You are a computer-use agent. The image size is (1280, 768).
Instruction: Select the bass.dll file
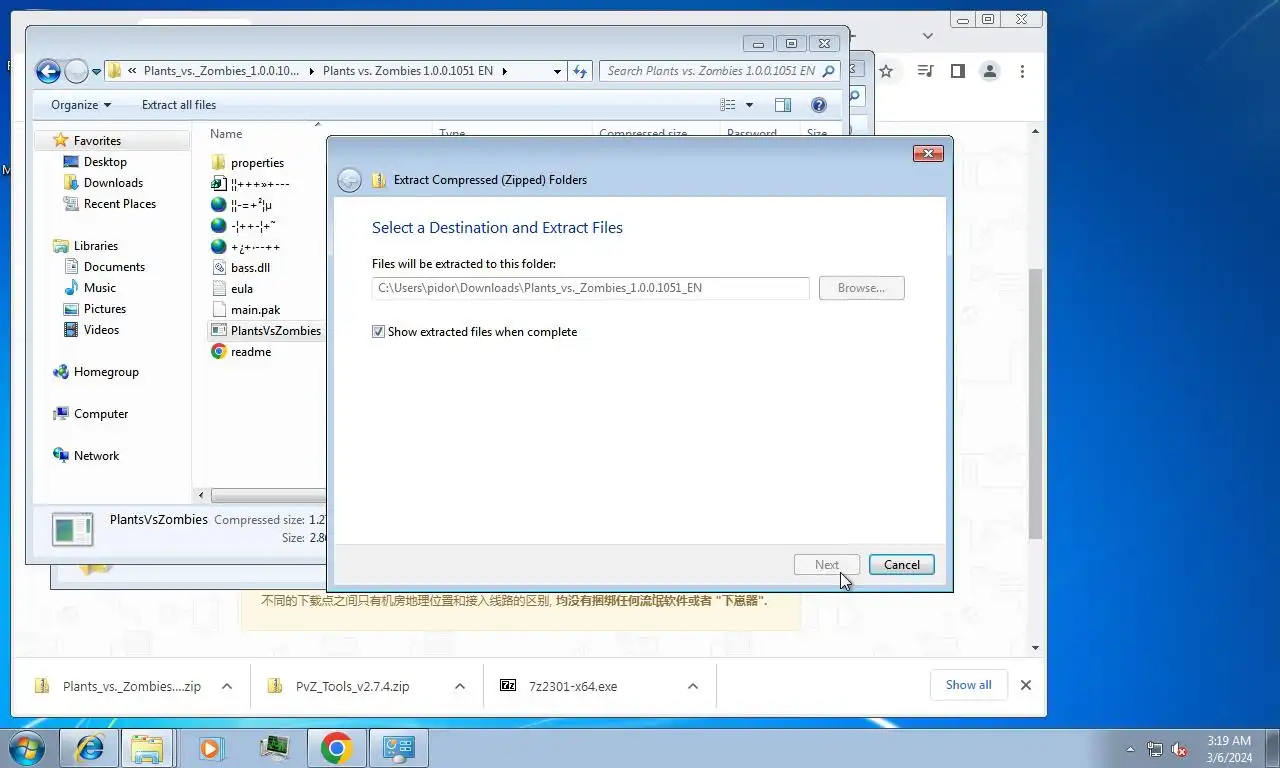tap(250, 268)
